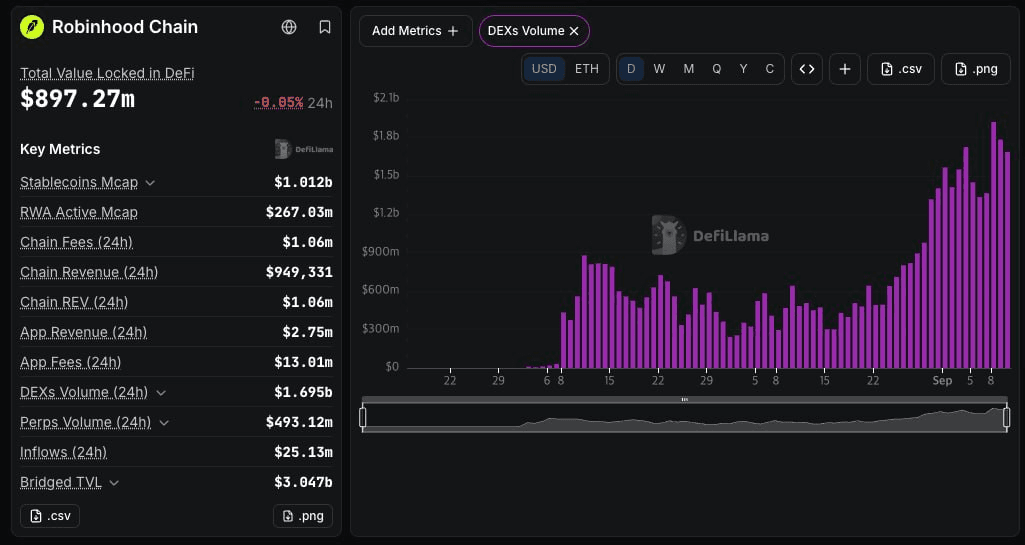This screenshot has height=545, width=1025.
Task: Click the RWA Active Mcap label
Action: click(x=79, y=212)
